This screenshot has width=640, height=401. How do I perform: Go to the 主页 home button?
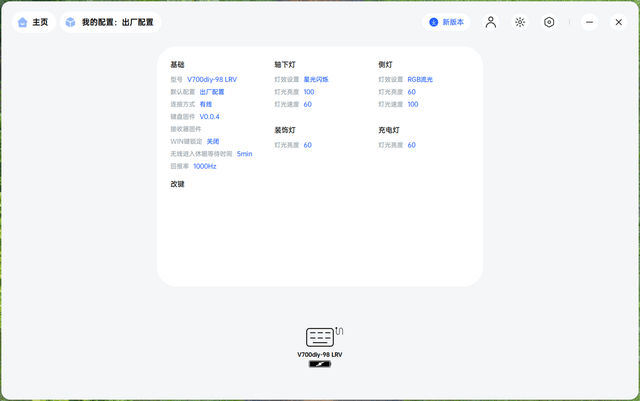(x=33, y=22)
